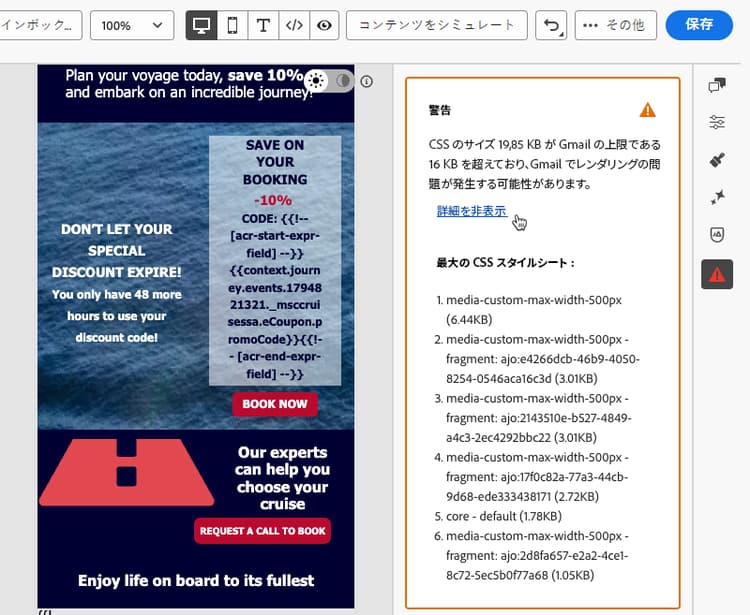Screen dimensions: 750x615
Task: Click the BOOK NOW button in email
Action: point(275,404)
